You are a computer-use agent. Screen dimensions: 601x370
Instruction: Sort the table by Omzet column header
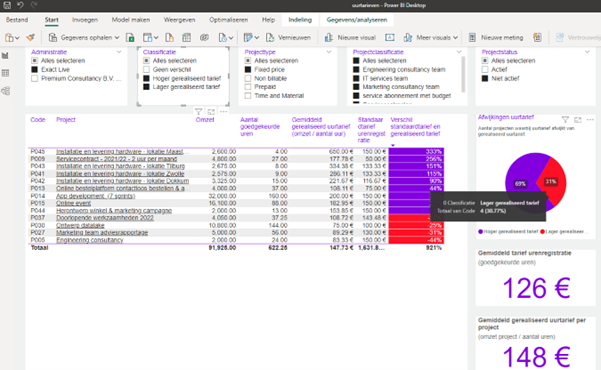(205, 120)
